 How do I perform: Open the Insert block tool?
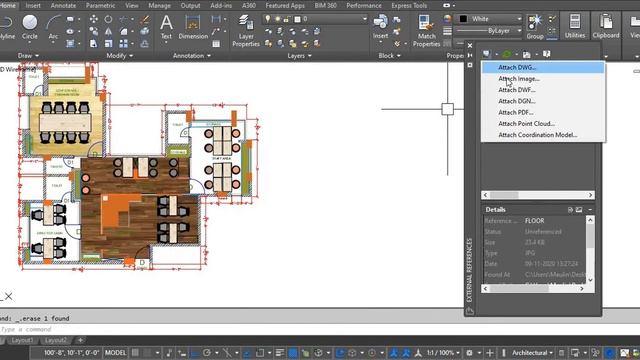[x=380, y=27]
